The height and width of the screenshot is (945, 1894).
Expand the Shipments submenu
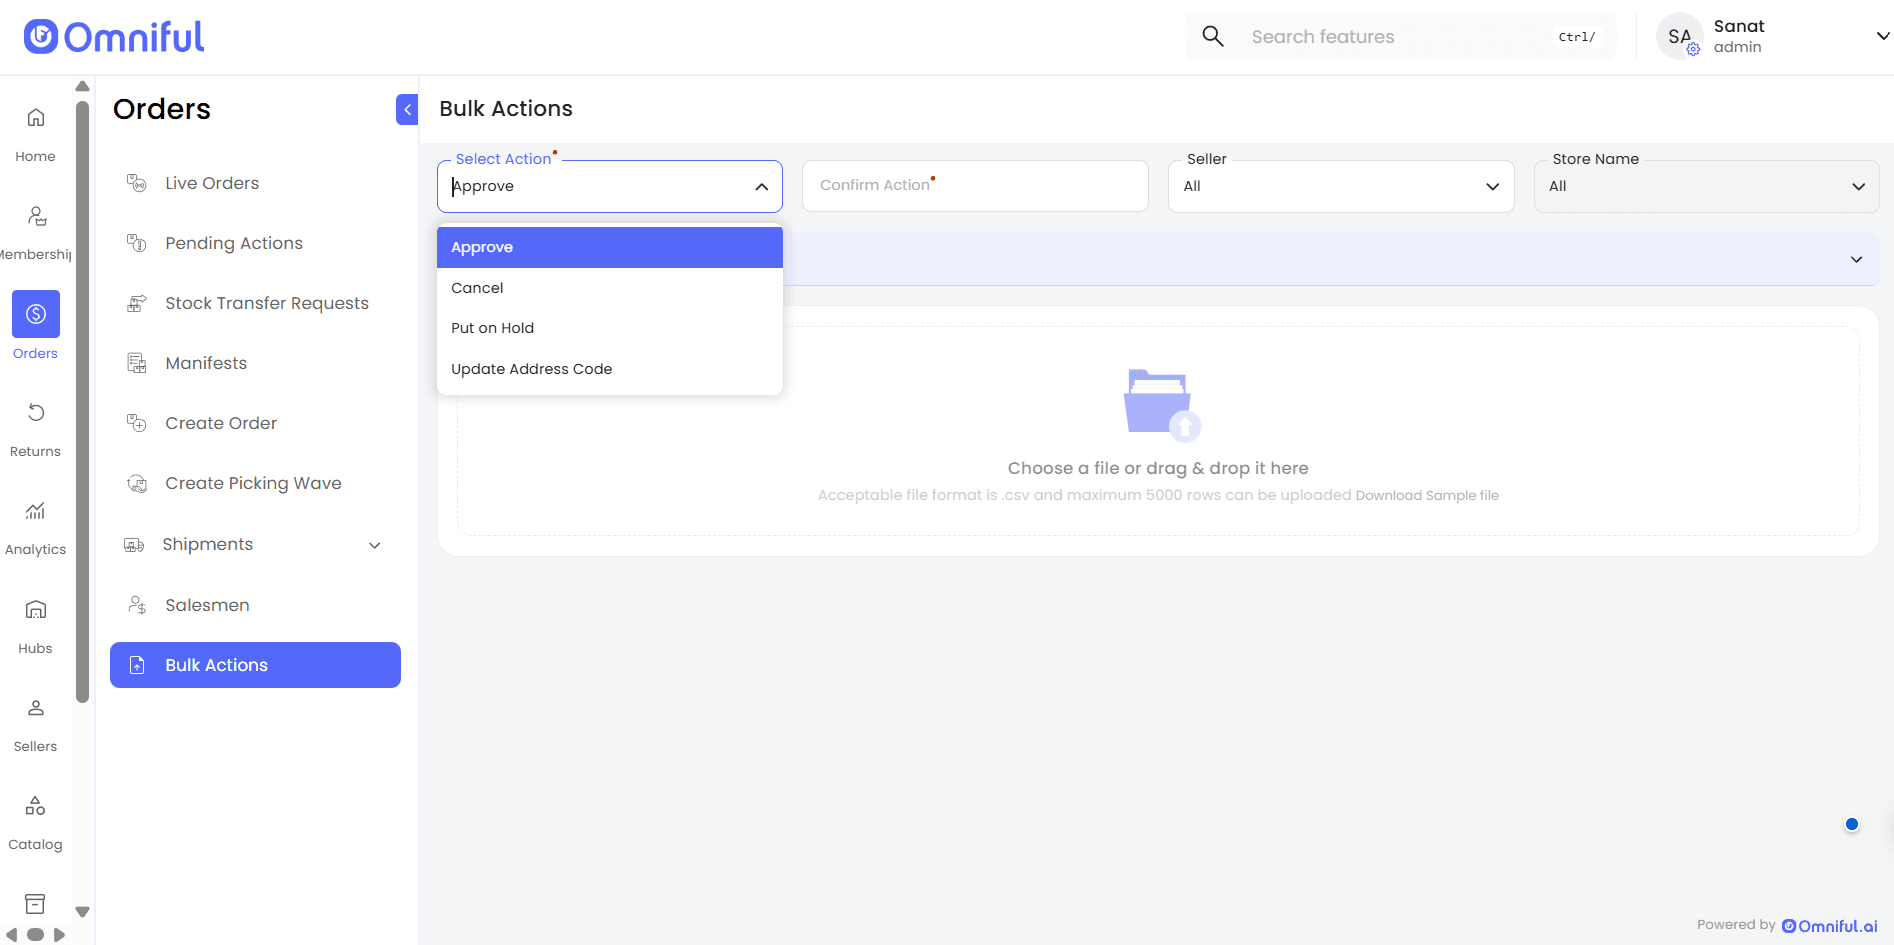374,545
